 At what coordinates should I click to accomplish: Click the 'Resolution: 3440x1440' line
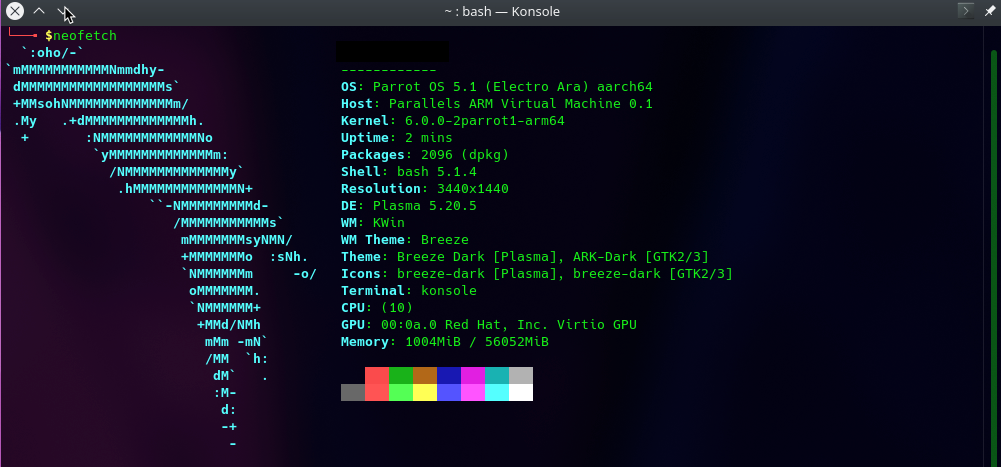[425, 189]
